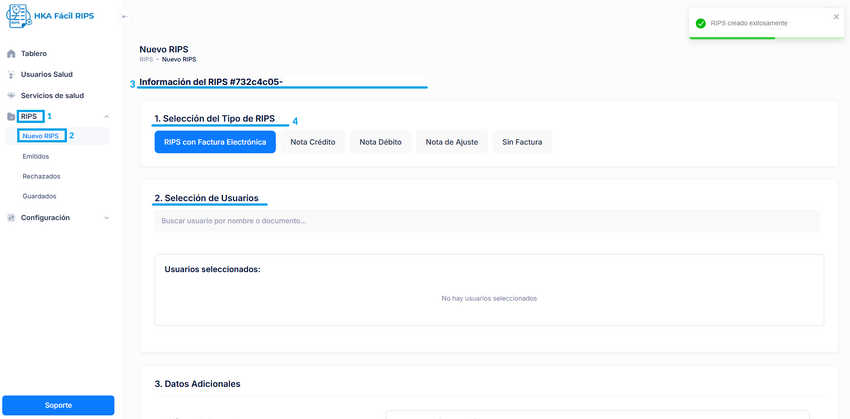This screenshot has width=850, height=419.
Task: Expand the Configuración submenu chevron
Action: (107, 218)
